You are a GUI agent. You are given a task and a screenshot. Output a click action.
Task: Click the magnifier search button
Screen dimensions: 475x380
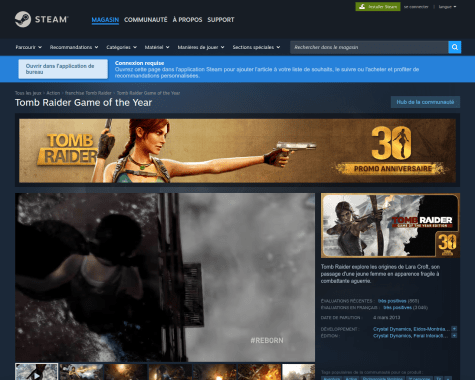[455, 47]
